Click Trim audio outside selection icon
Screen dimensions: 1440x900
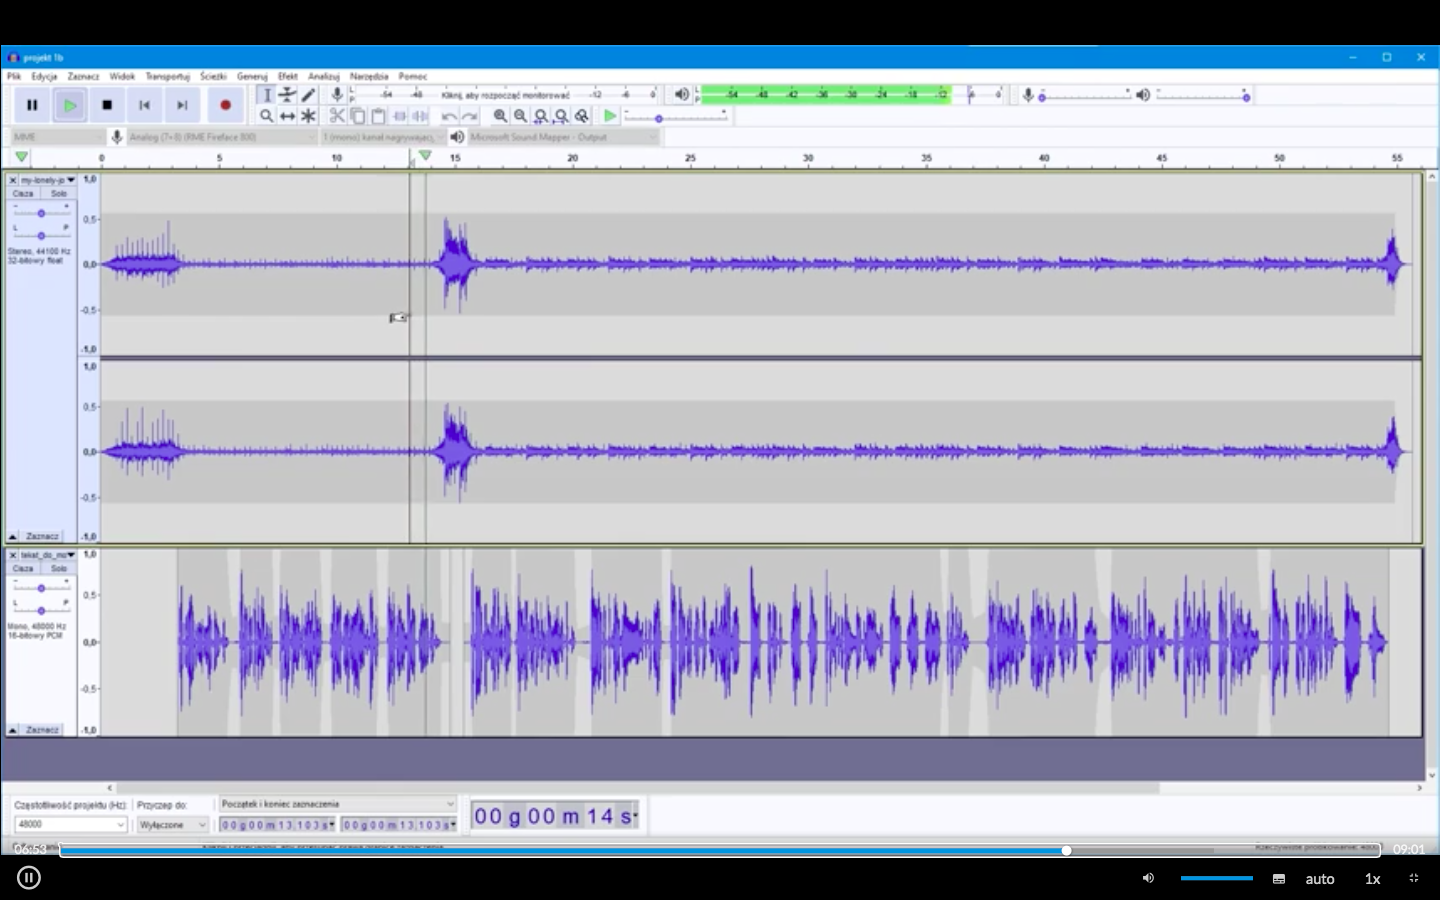(399, 116)
